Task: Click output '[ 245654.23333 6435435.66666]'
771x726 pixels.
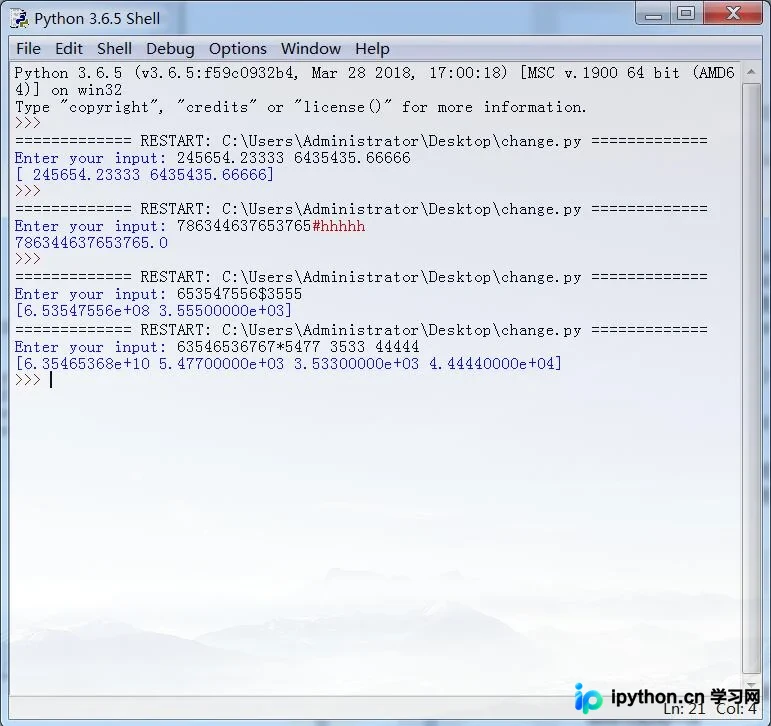Action: pos(145,175)
